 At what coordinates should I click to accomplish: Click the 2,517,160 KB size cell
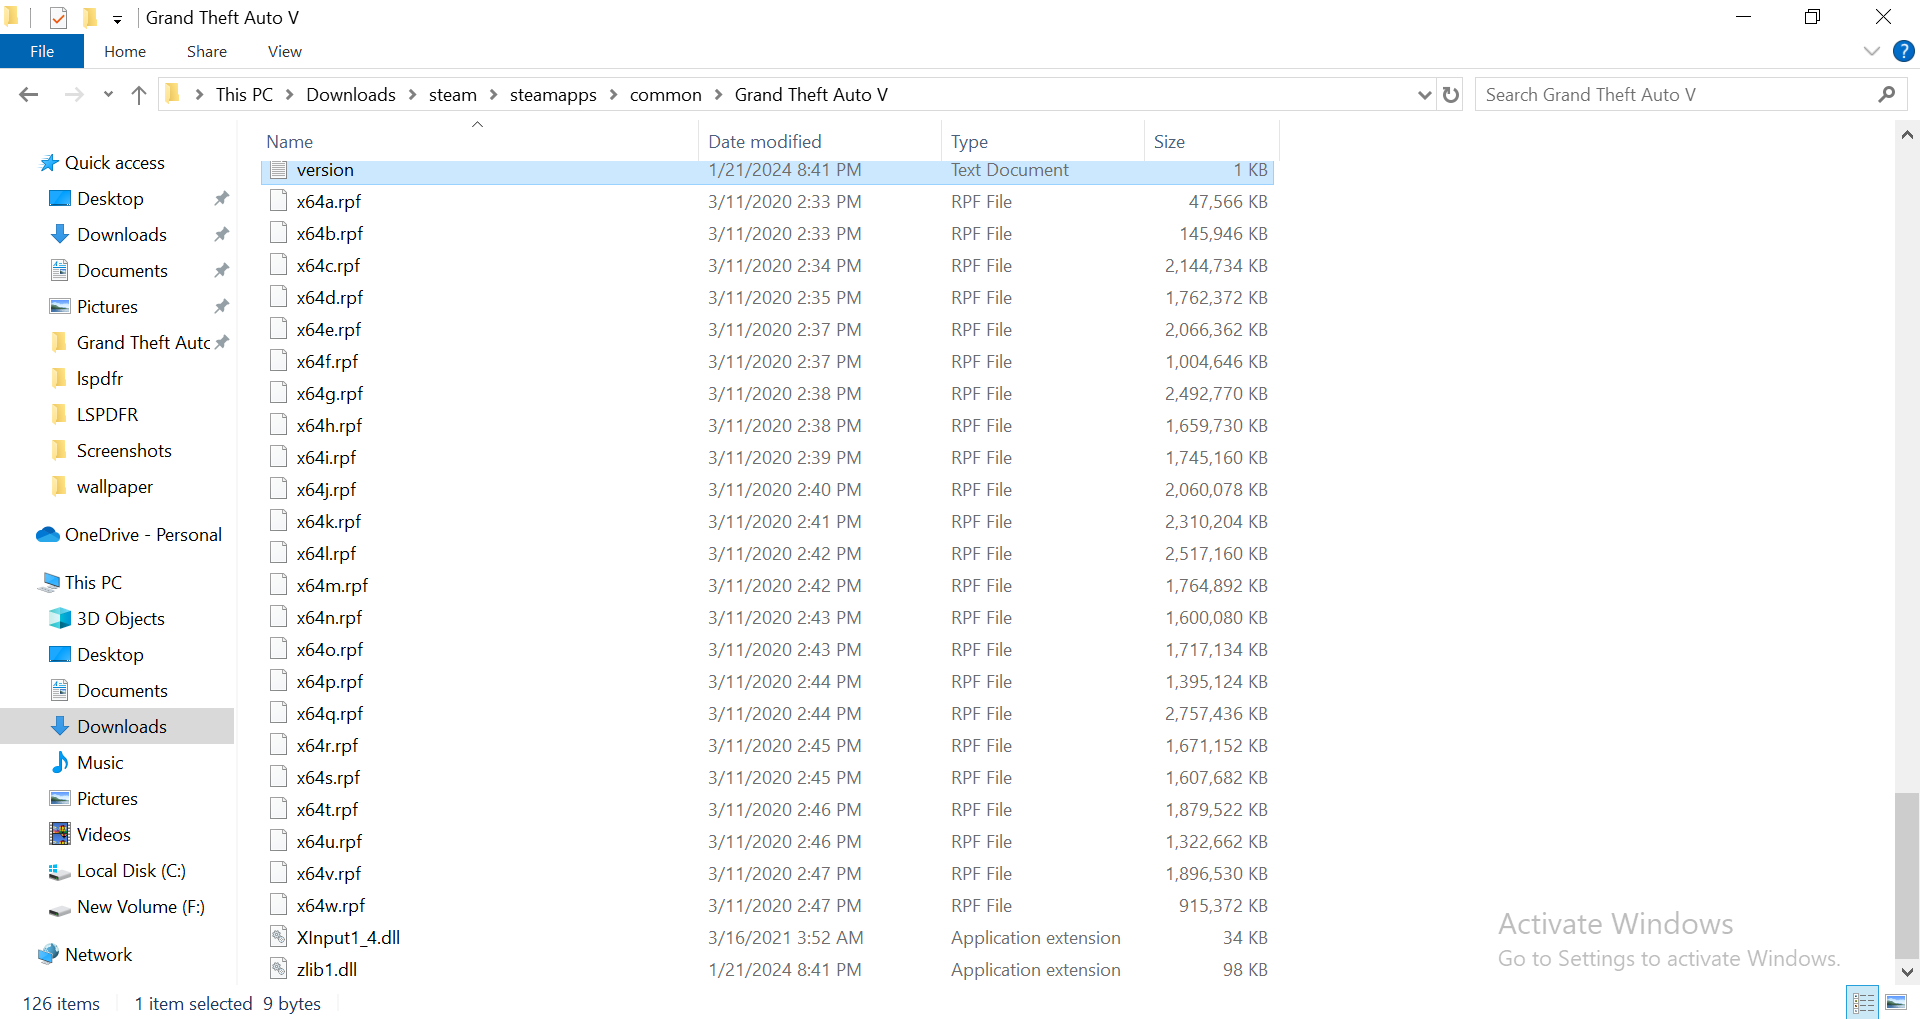click(x=1216, y=553)
